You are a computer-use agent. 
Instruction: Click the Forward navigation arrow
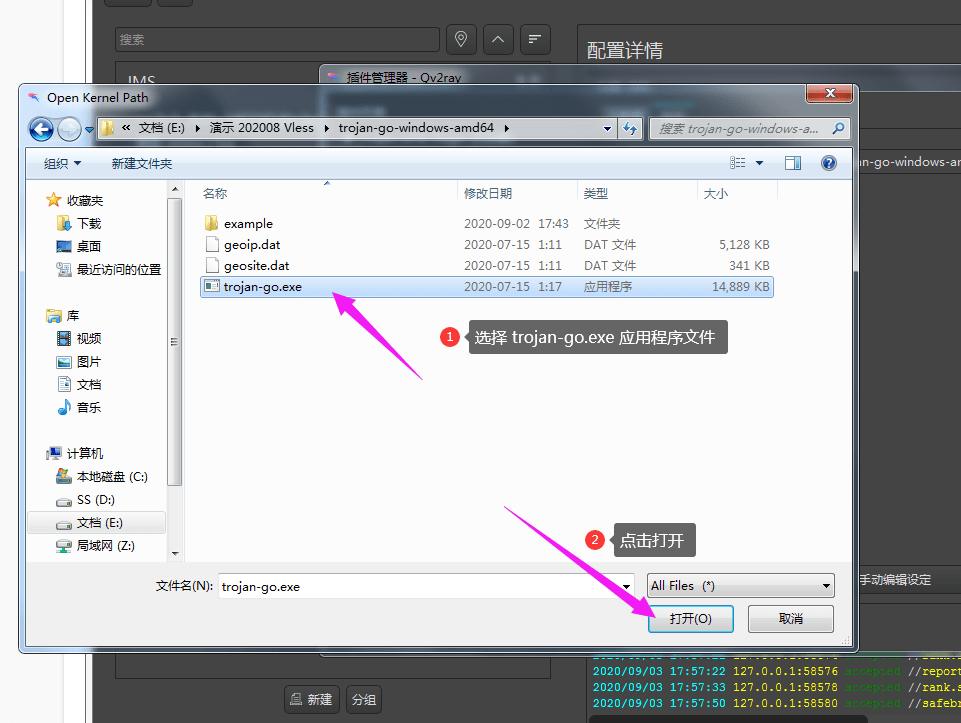[69, 129]
